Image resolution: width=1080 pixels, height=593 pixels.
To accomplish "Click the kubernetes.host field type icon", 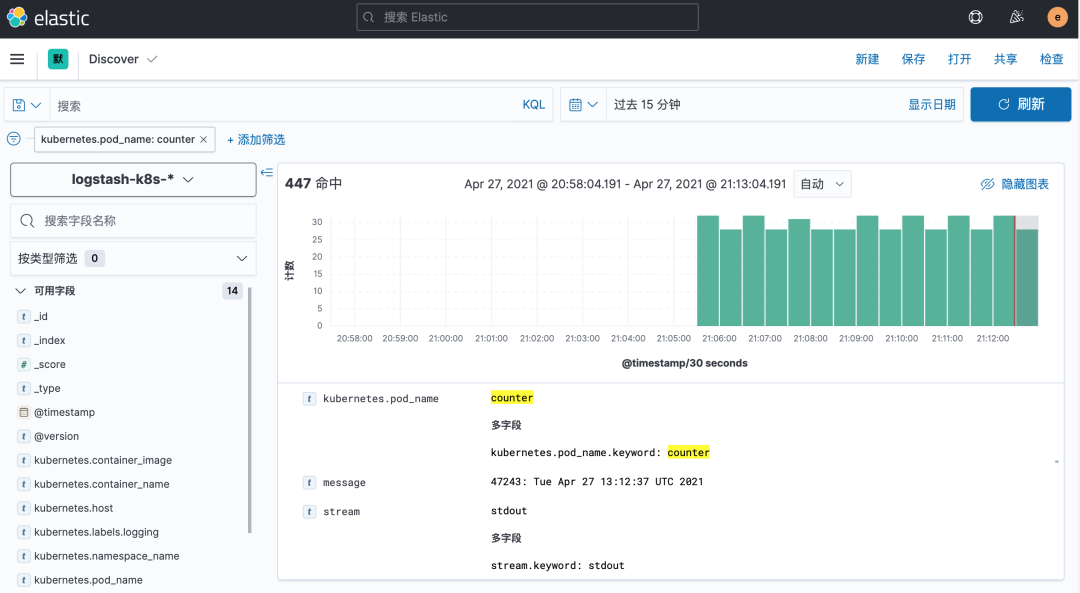I will (x=24, y=508).
